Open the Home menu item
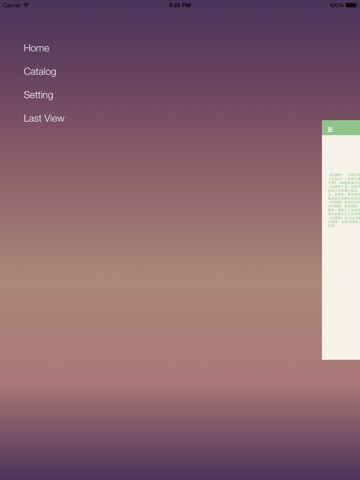Screen dimensions: 360x480 click(36, 48)
